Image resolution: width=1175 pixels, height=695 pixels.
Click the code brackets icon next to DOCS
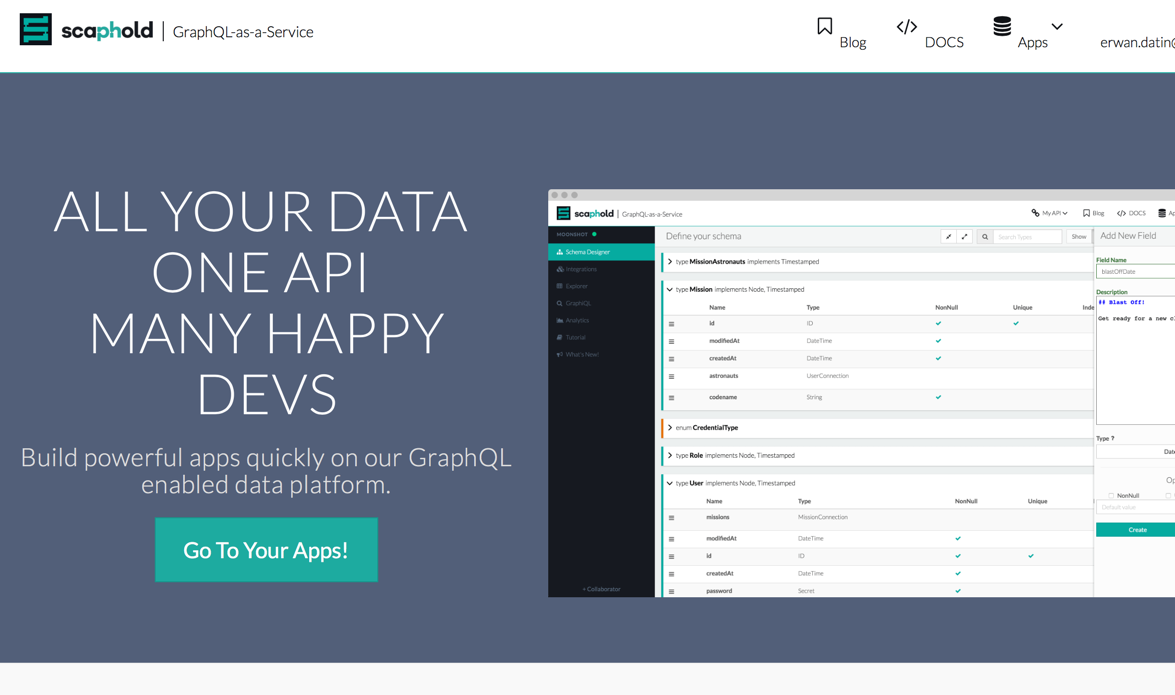pos(907,26)
